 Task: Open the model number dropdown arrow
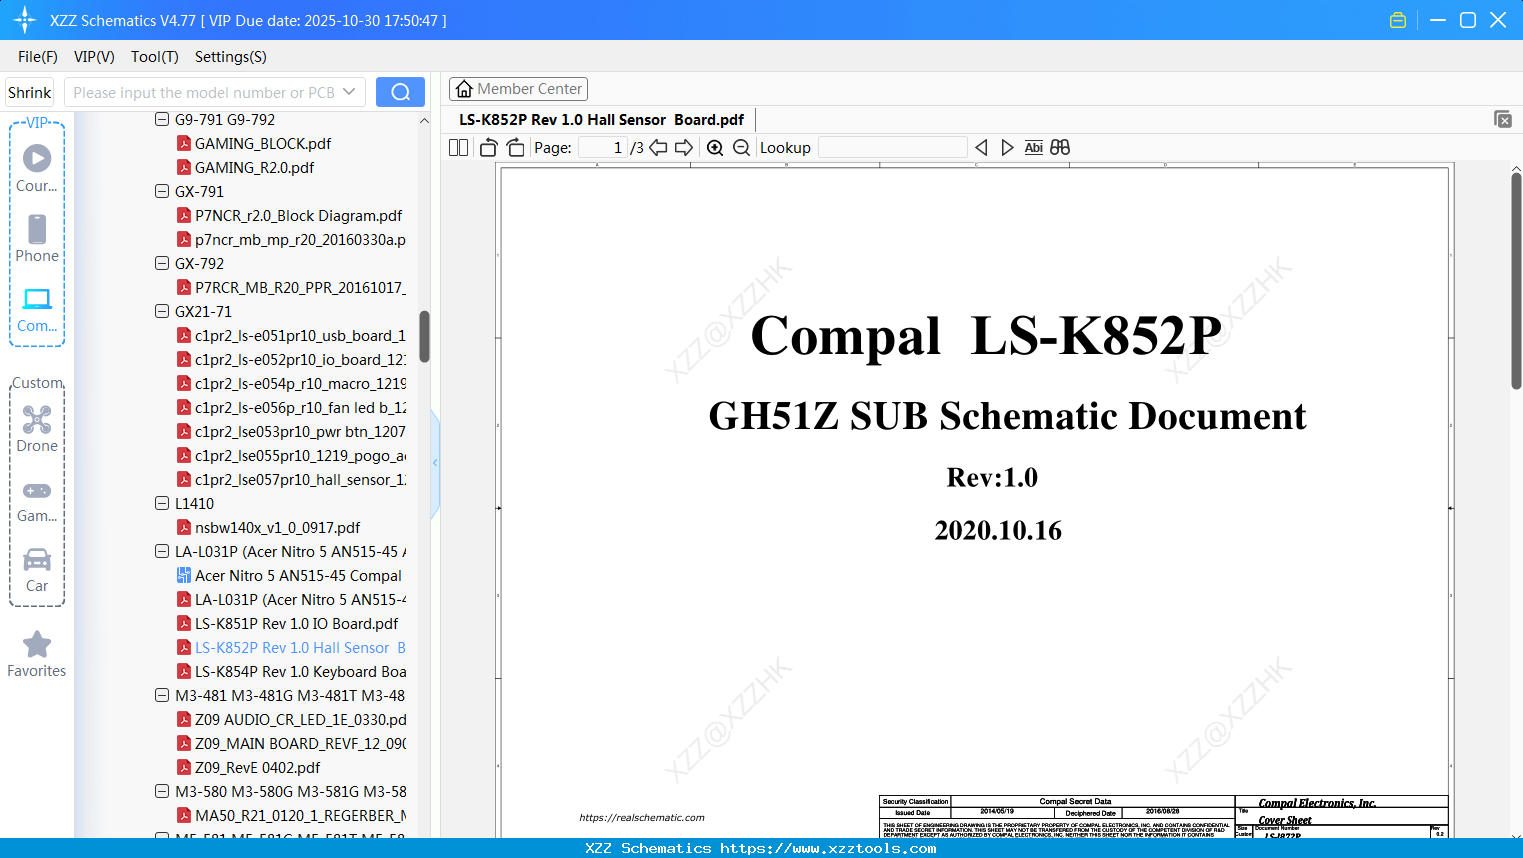tap(349, 92)
